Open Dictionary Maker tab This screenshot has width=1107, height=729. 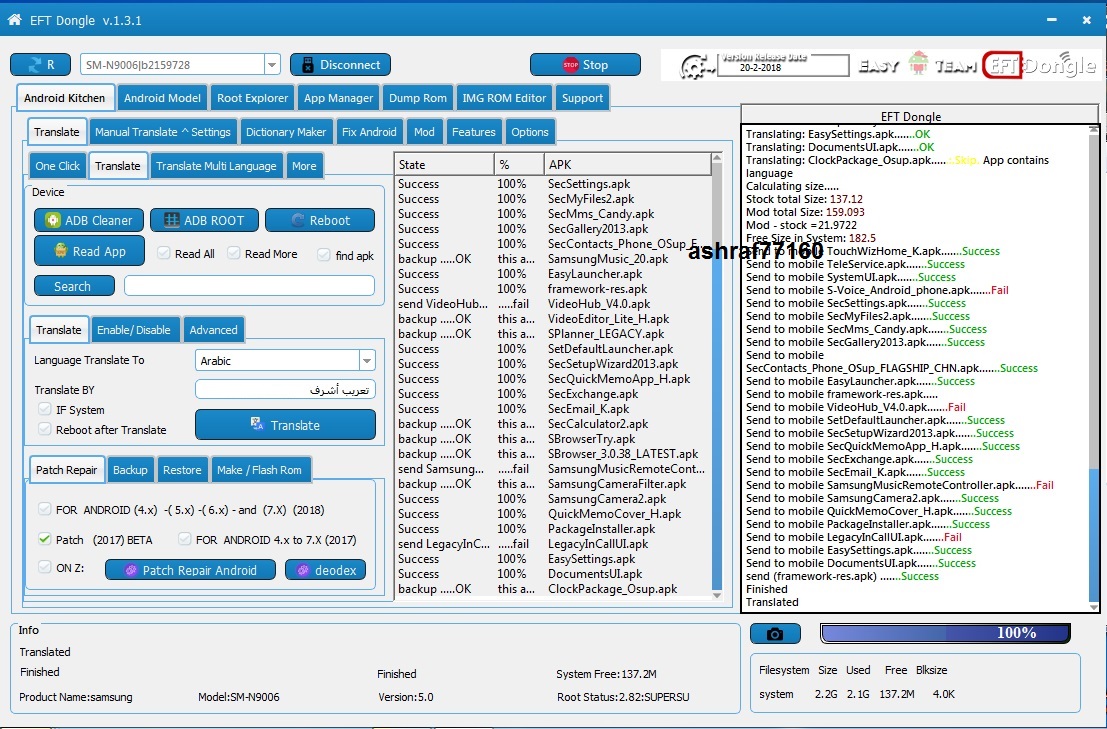point(286,132)
